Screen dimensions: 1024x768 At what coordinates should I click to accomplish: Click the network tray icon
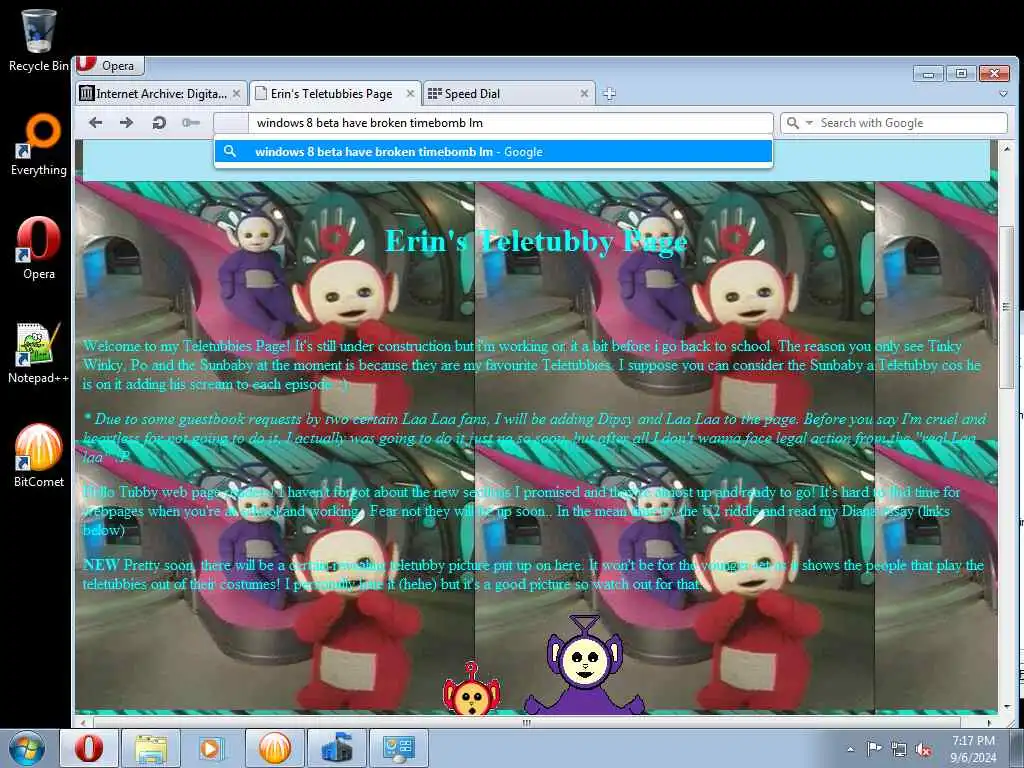[x=899, y=750]
